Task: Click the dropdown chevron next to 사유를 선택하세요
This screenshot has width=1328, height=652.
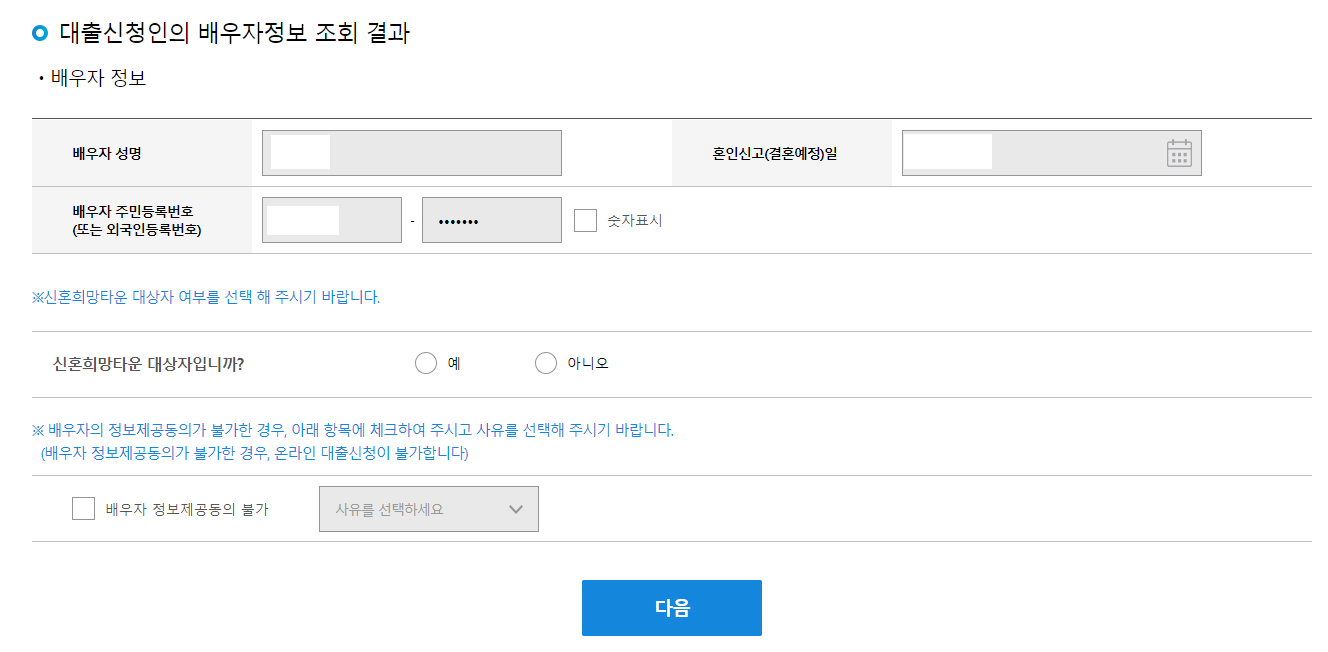Action: coord(516,508)
